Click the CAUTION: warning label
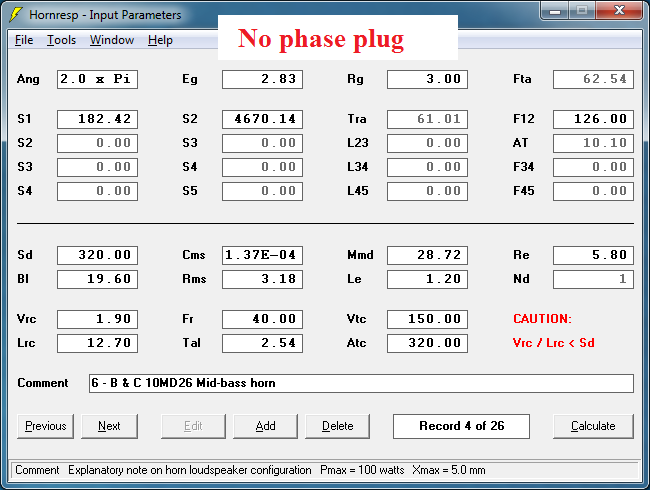Image resolution: width=651 pixels, height=492 pixels. 542,319
